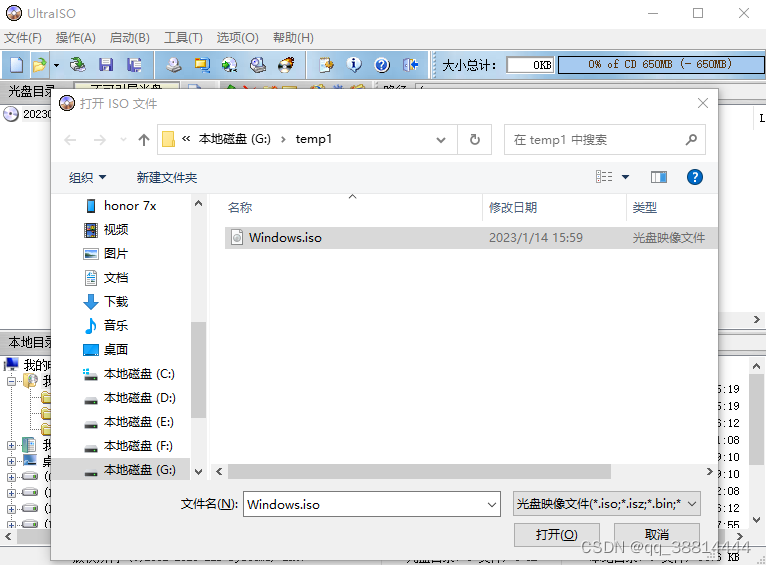Expand the view options dropdown arrow
The image size is (766, 565).
[625, 177]
